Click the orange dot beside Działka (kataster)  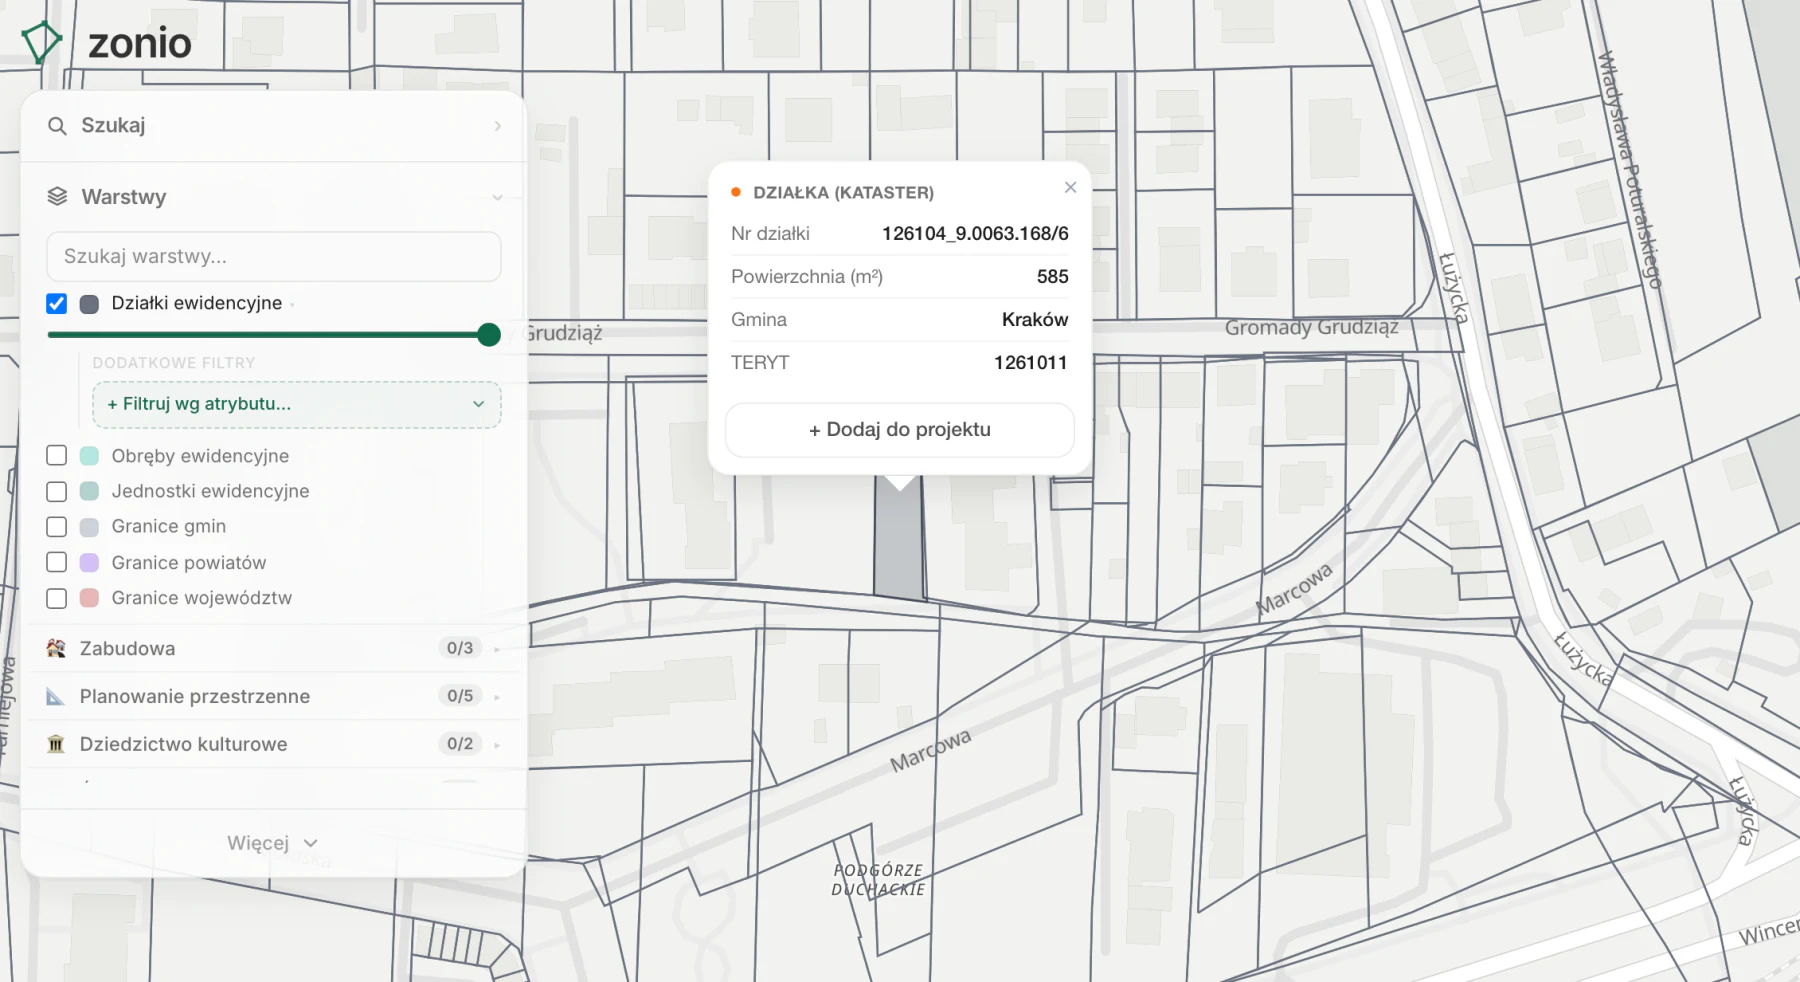tap(736, 192)
